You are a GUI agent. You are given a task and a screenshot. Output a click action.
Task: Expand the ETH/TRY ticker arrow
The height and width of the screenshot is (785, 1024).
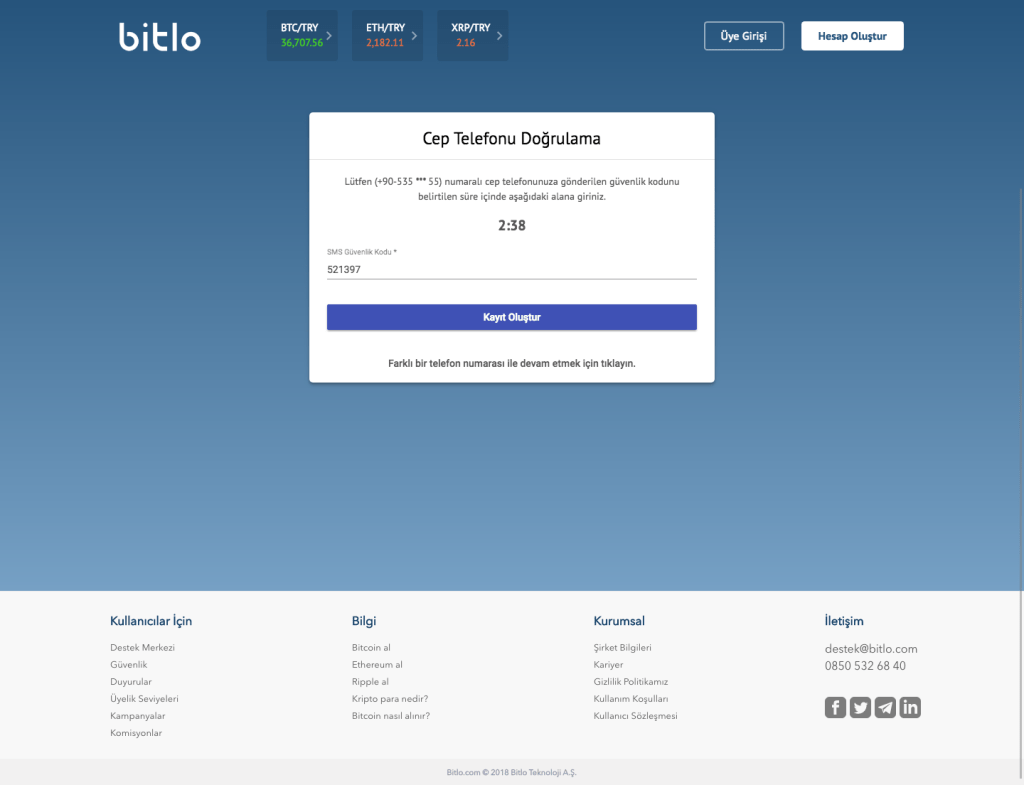pos(415,36)
